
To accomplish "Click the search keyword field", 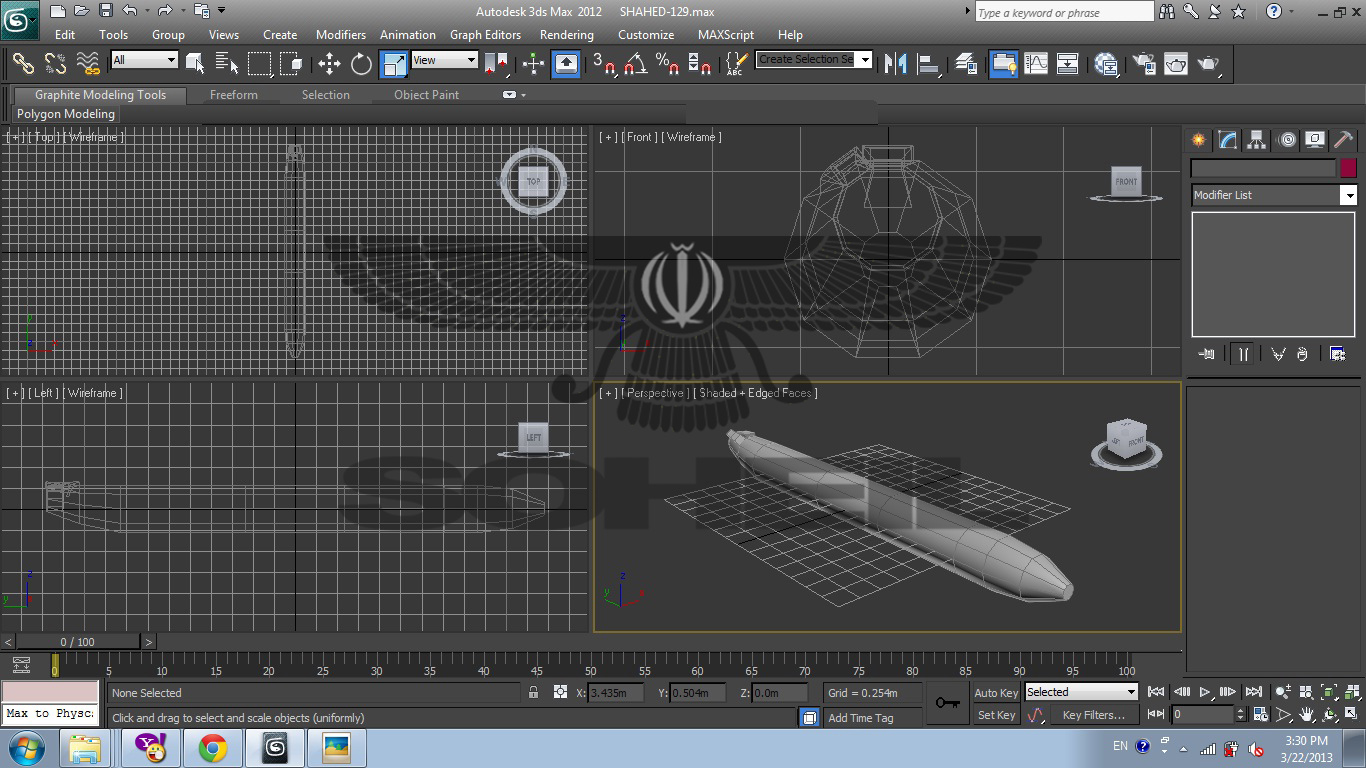I will point(1064,13).
